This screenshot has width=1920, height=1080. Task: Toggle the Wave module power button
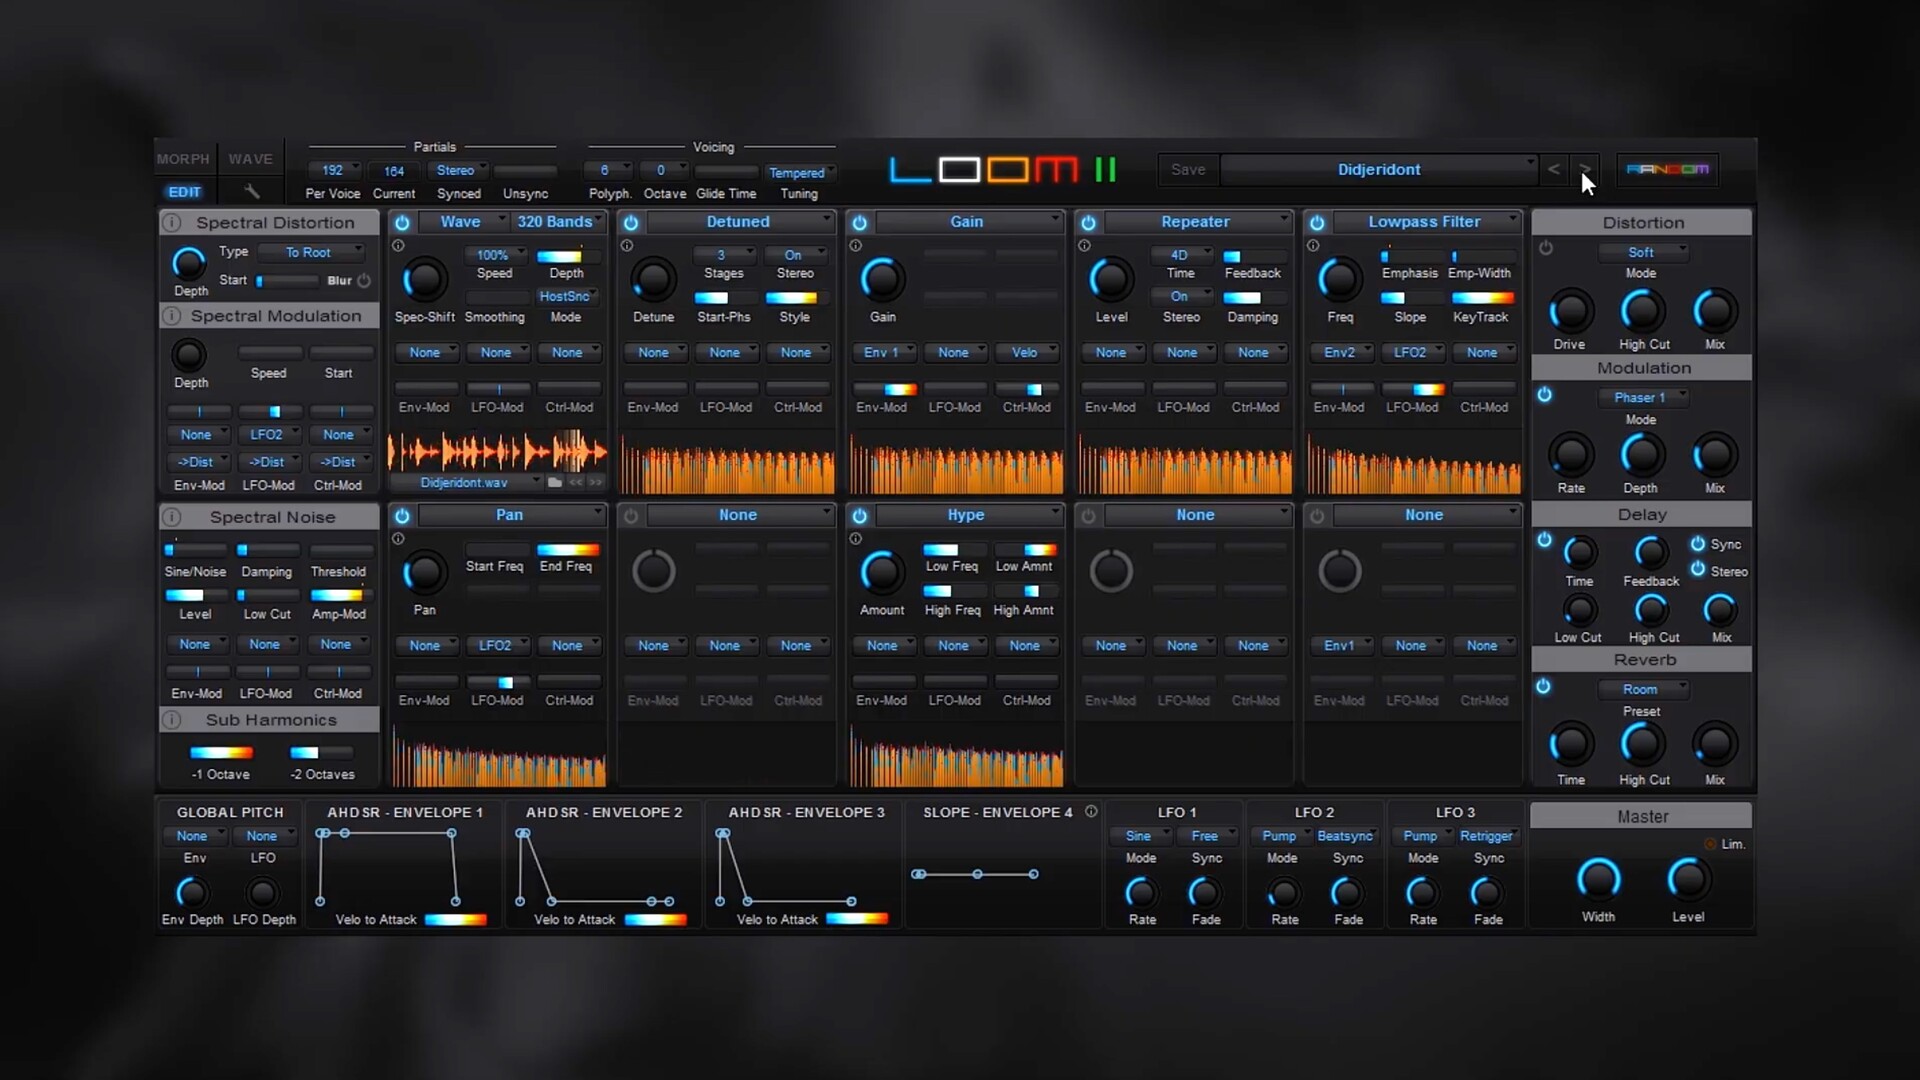402,222
